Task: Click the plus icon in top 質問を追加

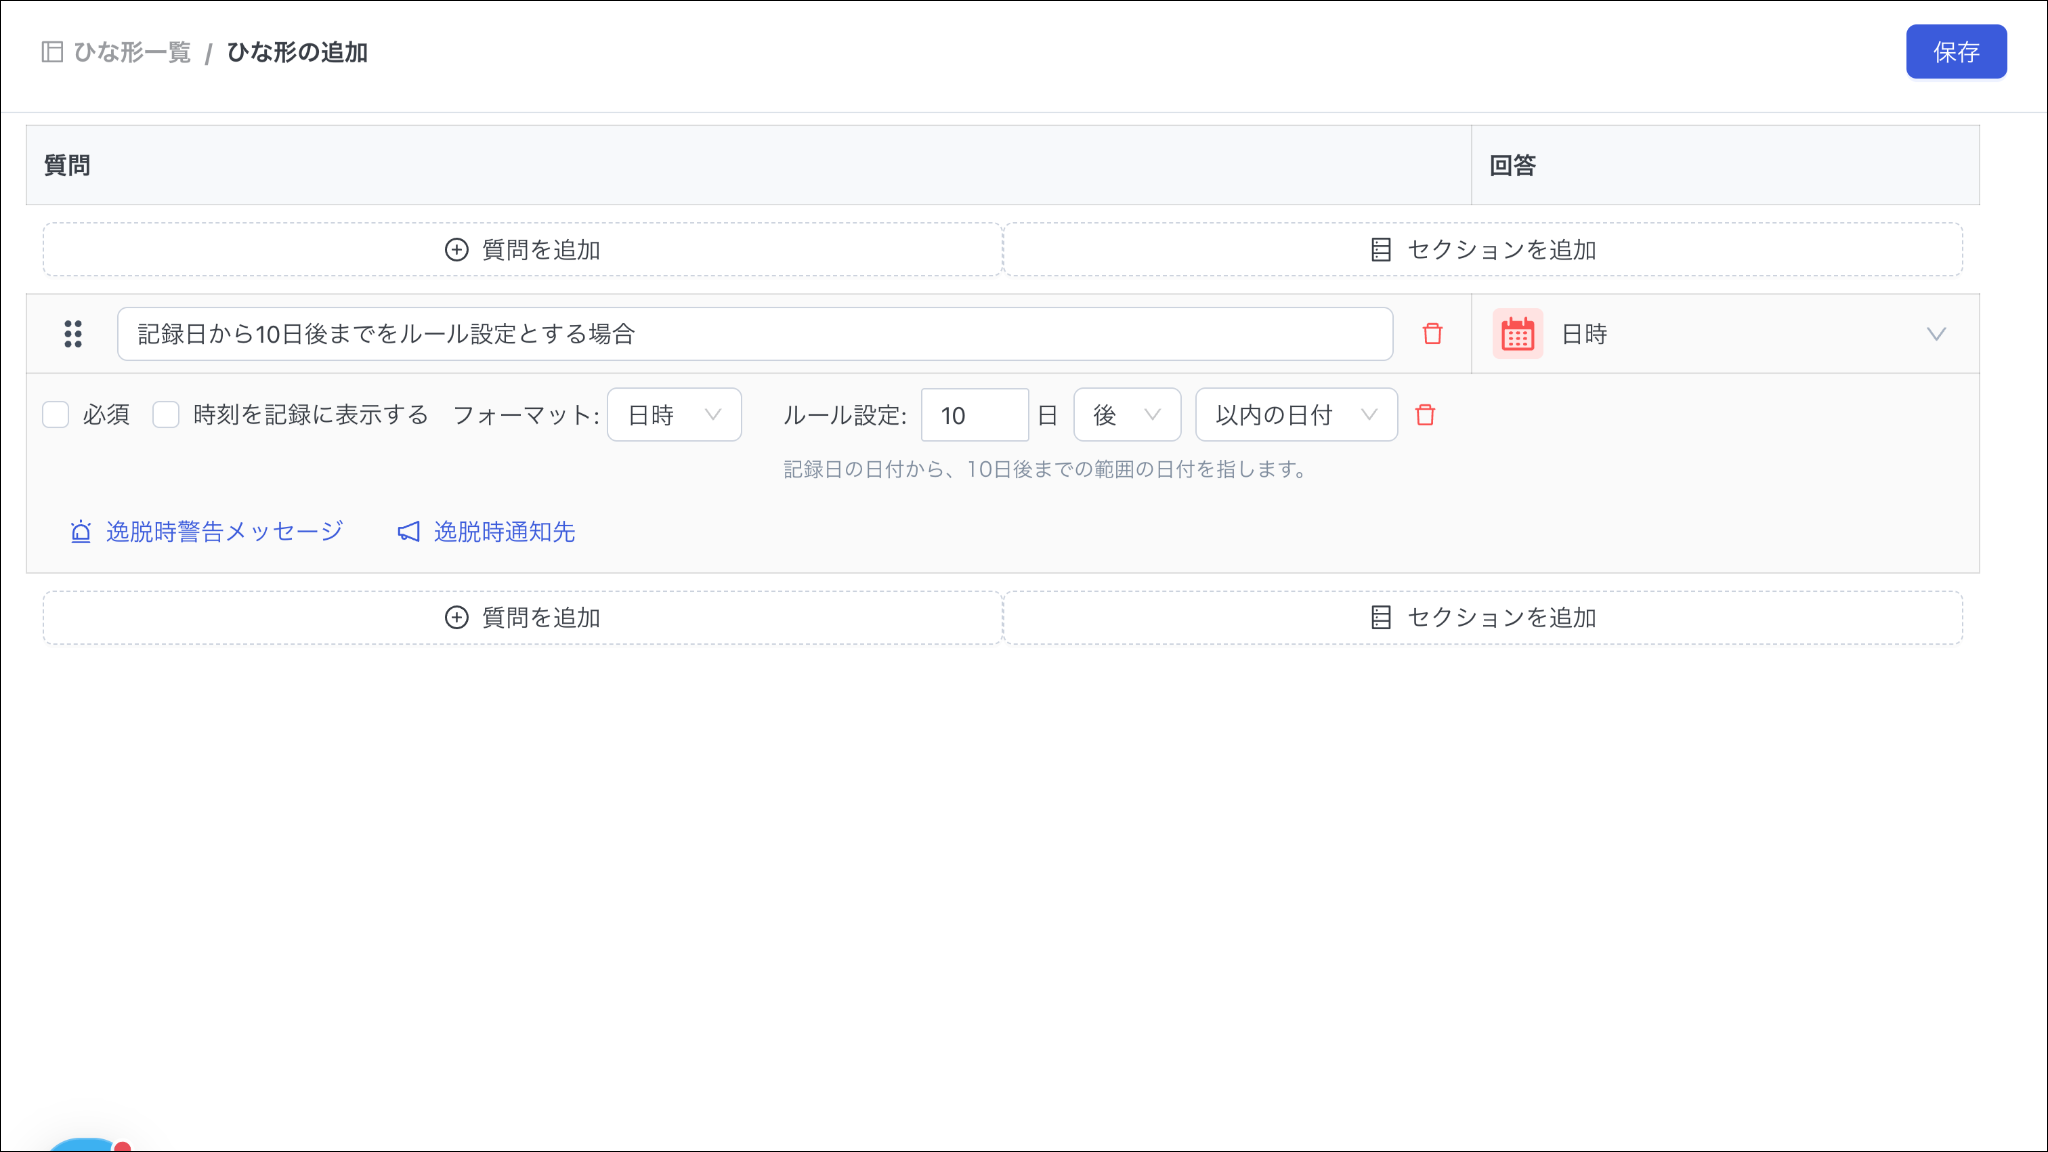Action: [456, 250]
